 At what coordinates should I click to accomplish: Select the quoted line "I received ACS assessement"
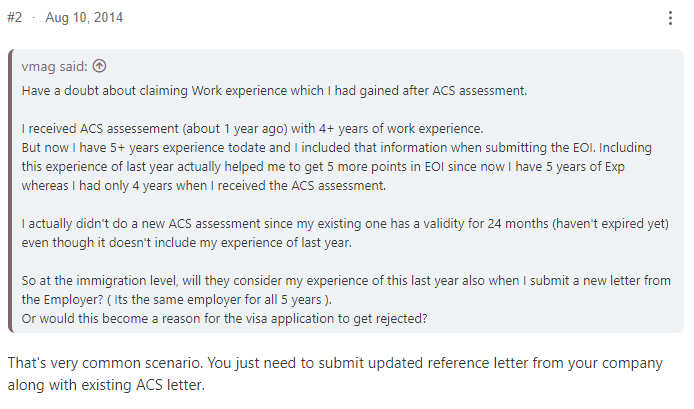click(x=252, y=129)
